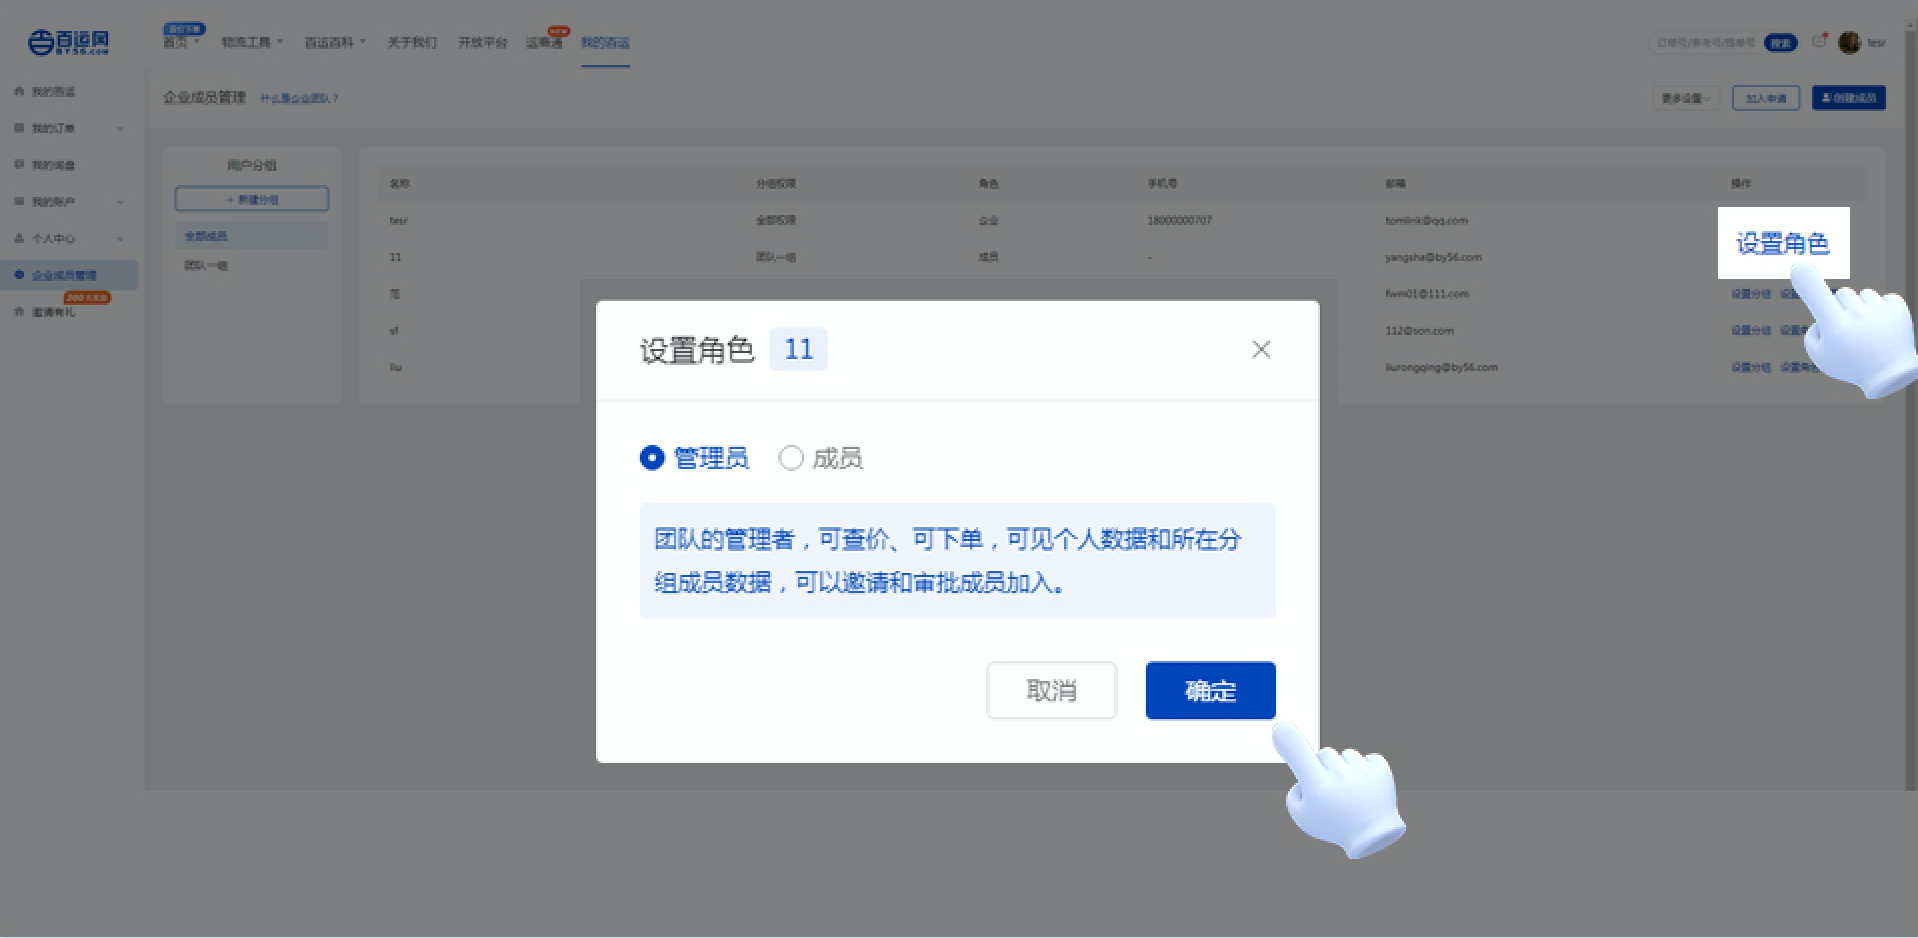
Task: Click the 企业成员管理 gear icon in sidebar
Action: [x=19, y=275]
